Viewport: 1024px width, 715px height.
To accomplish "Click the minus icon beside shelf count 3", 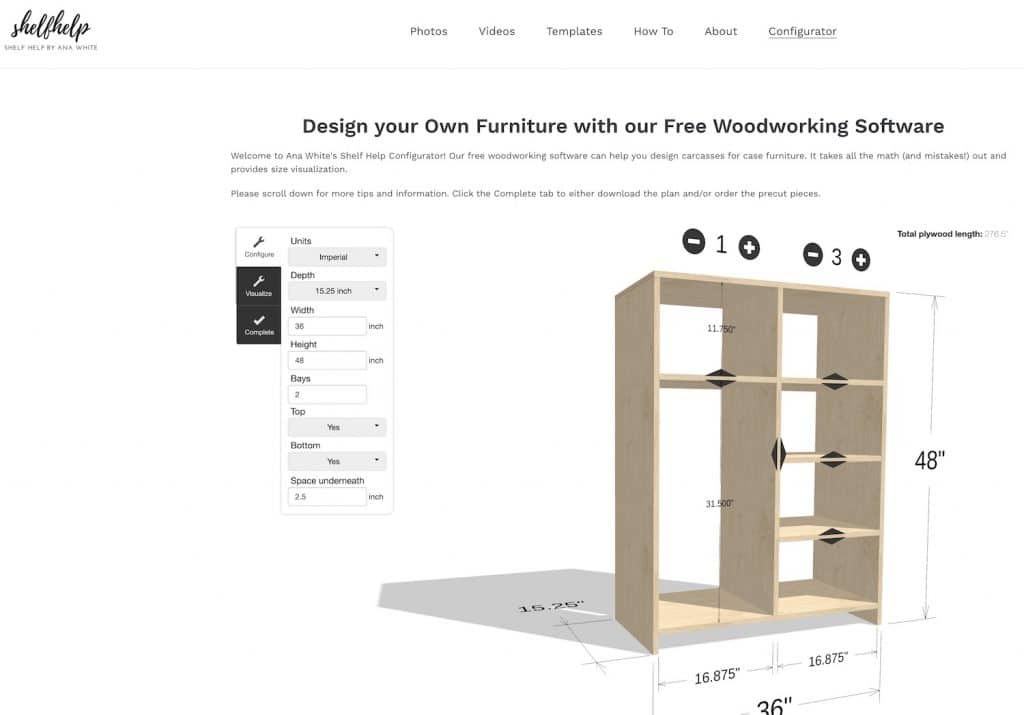I will click(x=813, y=254).
